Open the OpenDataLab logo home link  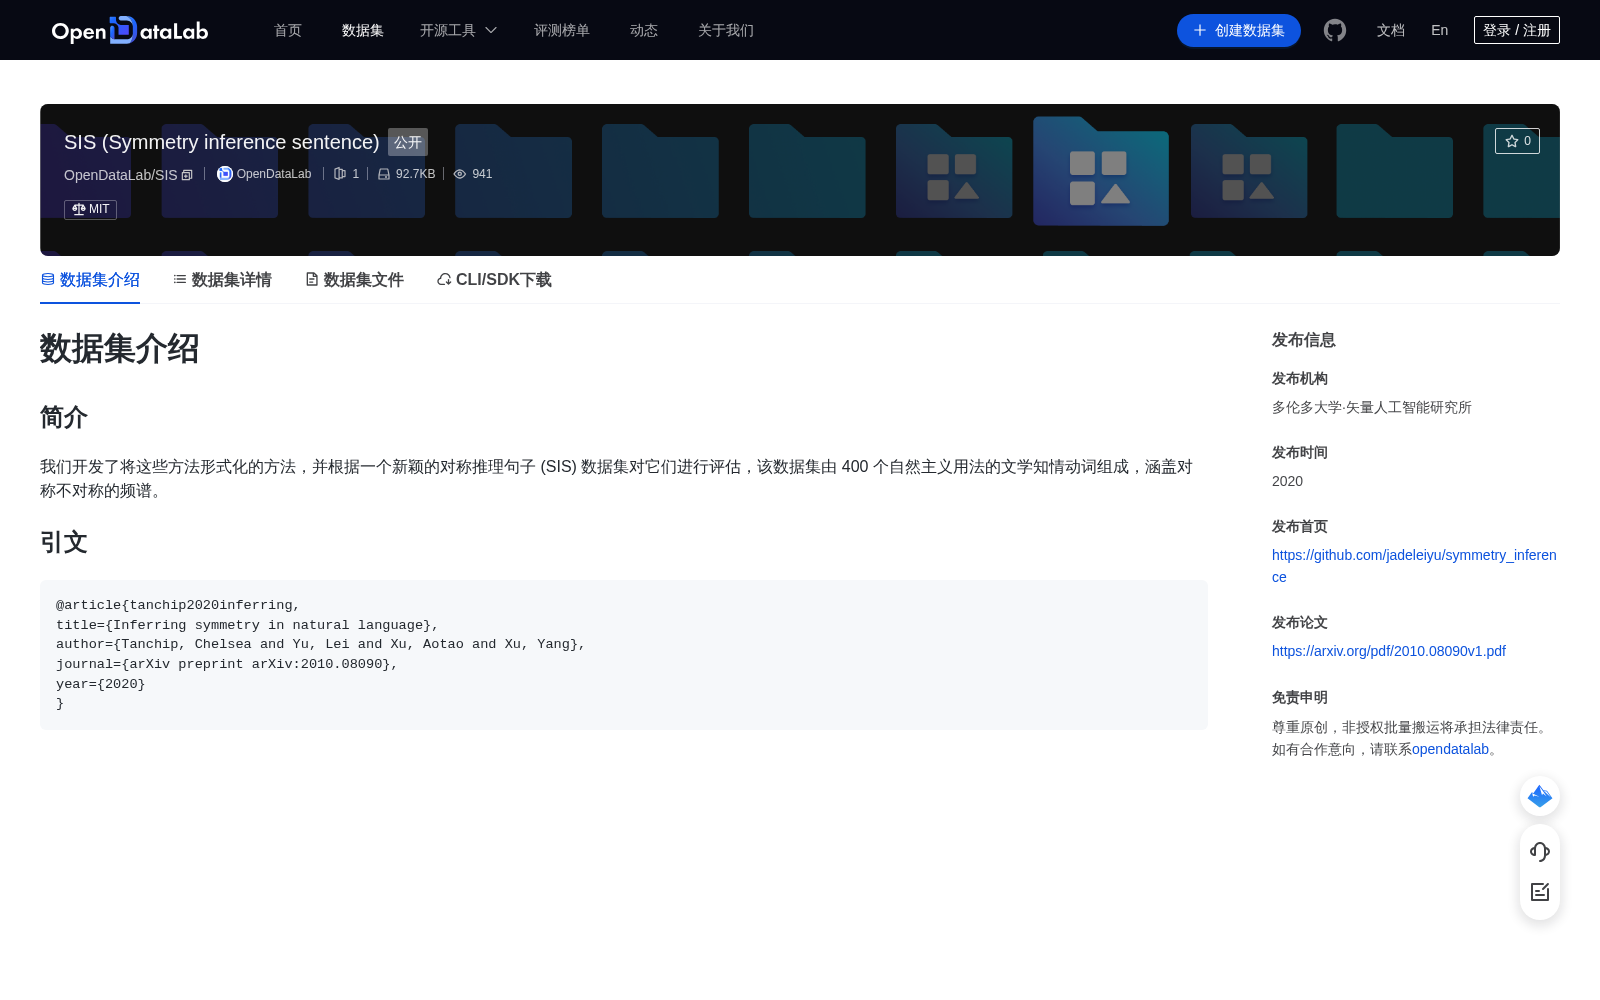pyautogui.click(x=130, y=30)
